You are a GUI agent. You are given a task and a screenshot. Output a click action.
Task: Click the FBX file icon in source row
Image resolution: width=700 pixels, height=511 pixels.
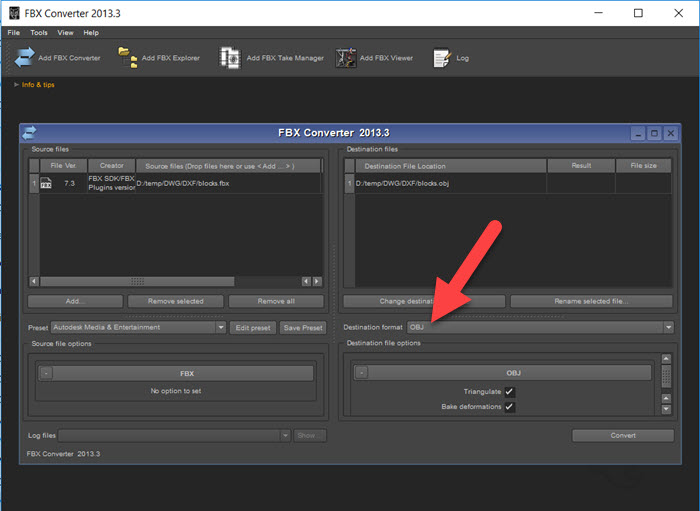tap(46, 183)
